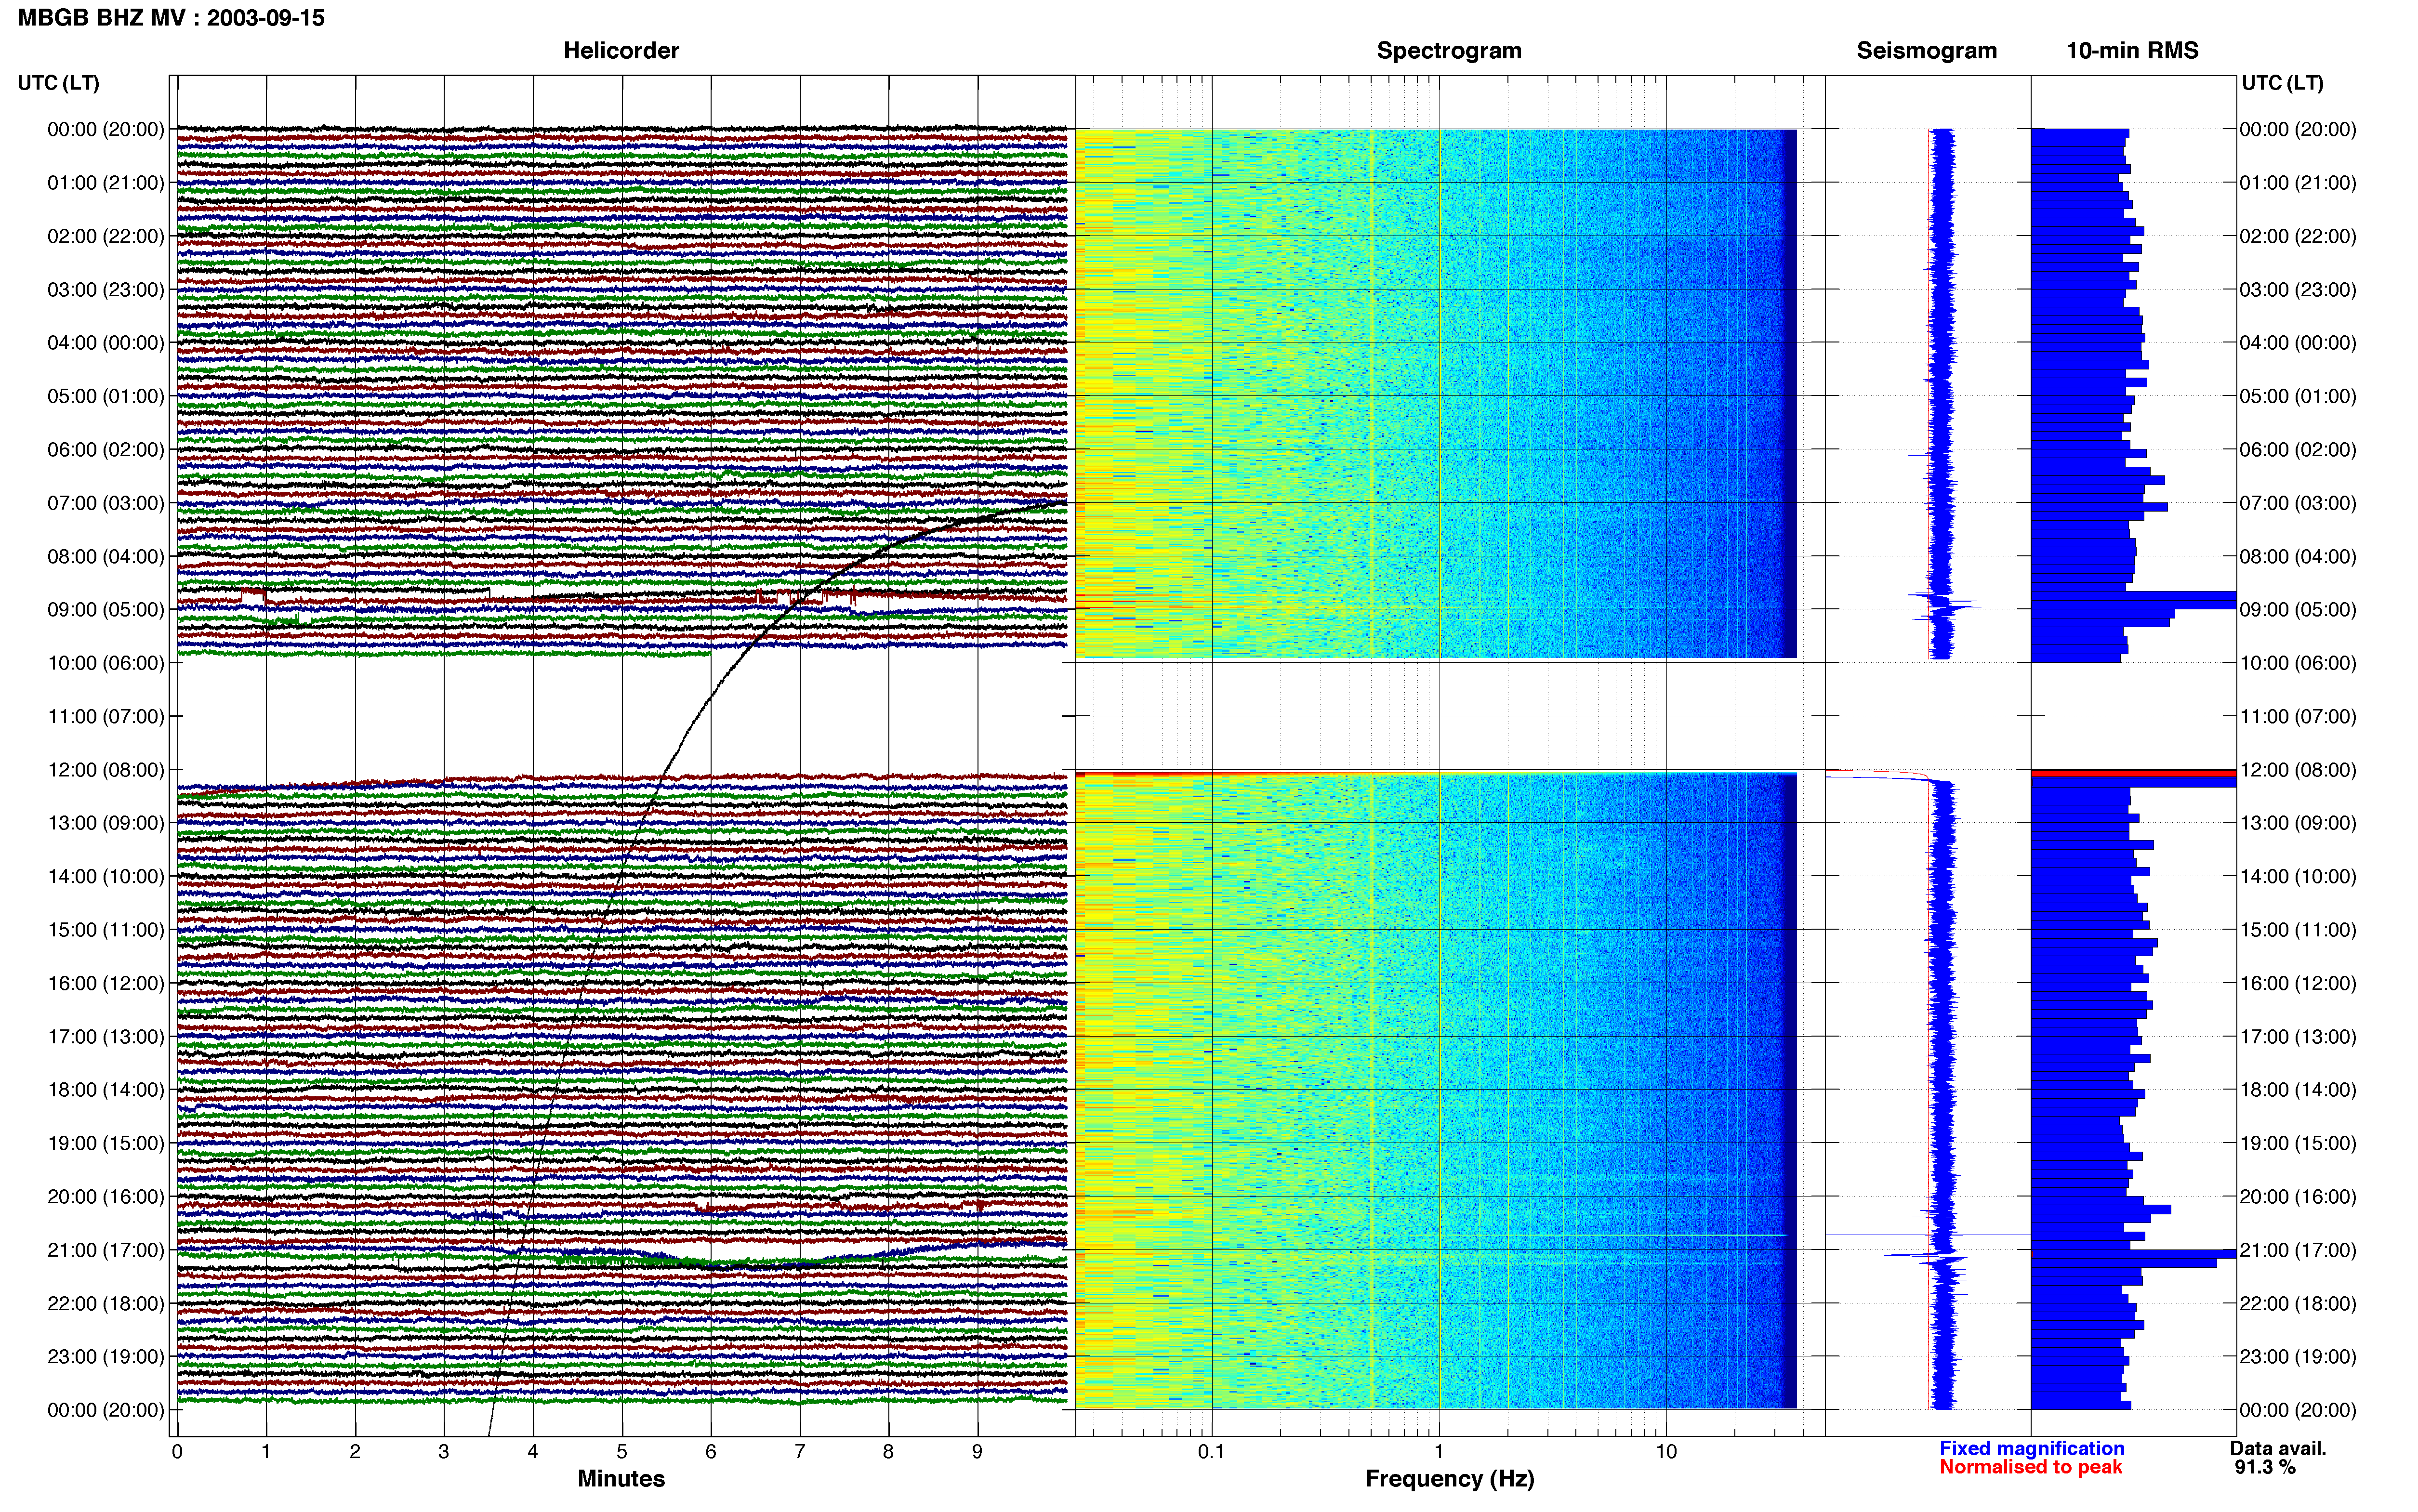The image size is (2418, 1512).
Task: Click the left time label '06:00 (02:00)'
Action: 106,450
